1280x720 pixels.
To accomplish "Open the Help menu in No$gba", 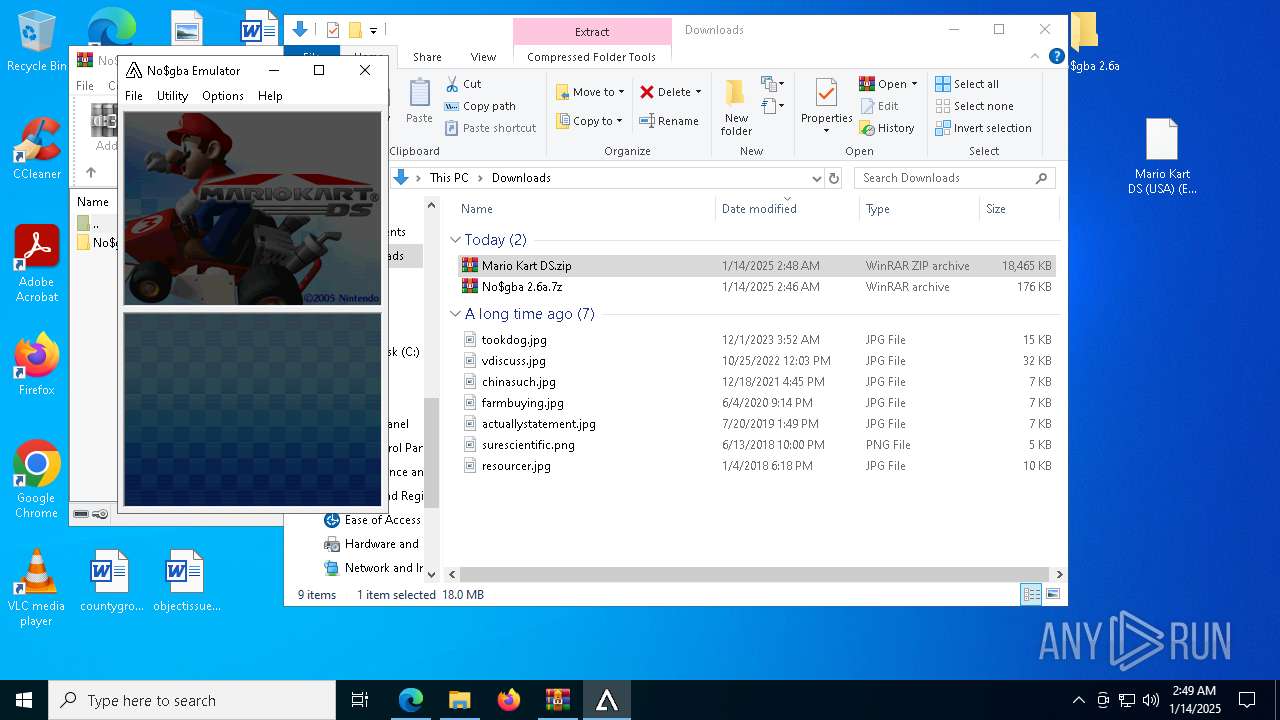I will tap(270, 96).
